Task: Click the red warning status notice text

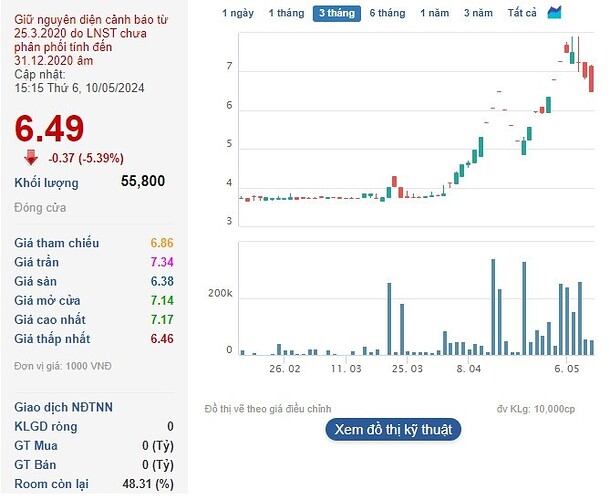Action: click(x=91, y=40)
